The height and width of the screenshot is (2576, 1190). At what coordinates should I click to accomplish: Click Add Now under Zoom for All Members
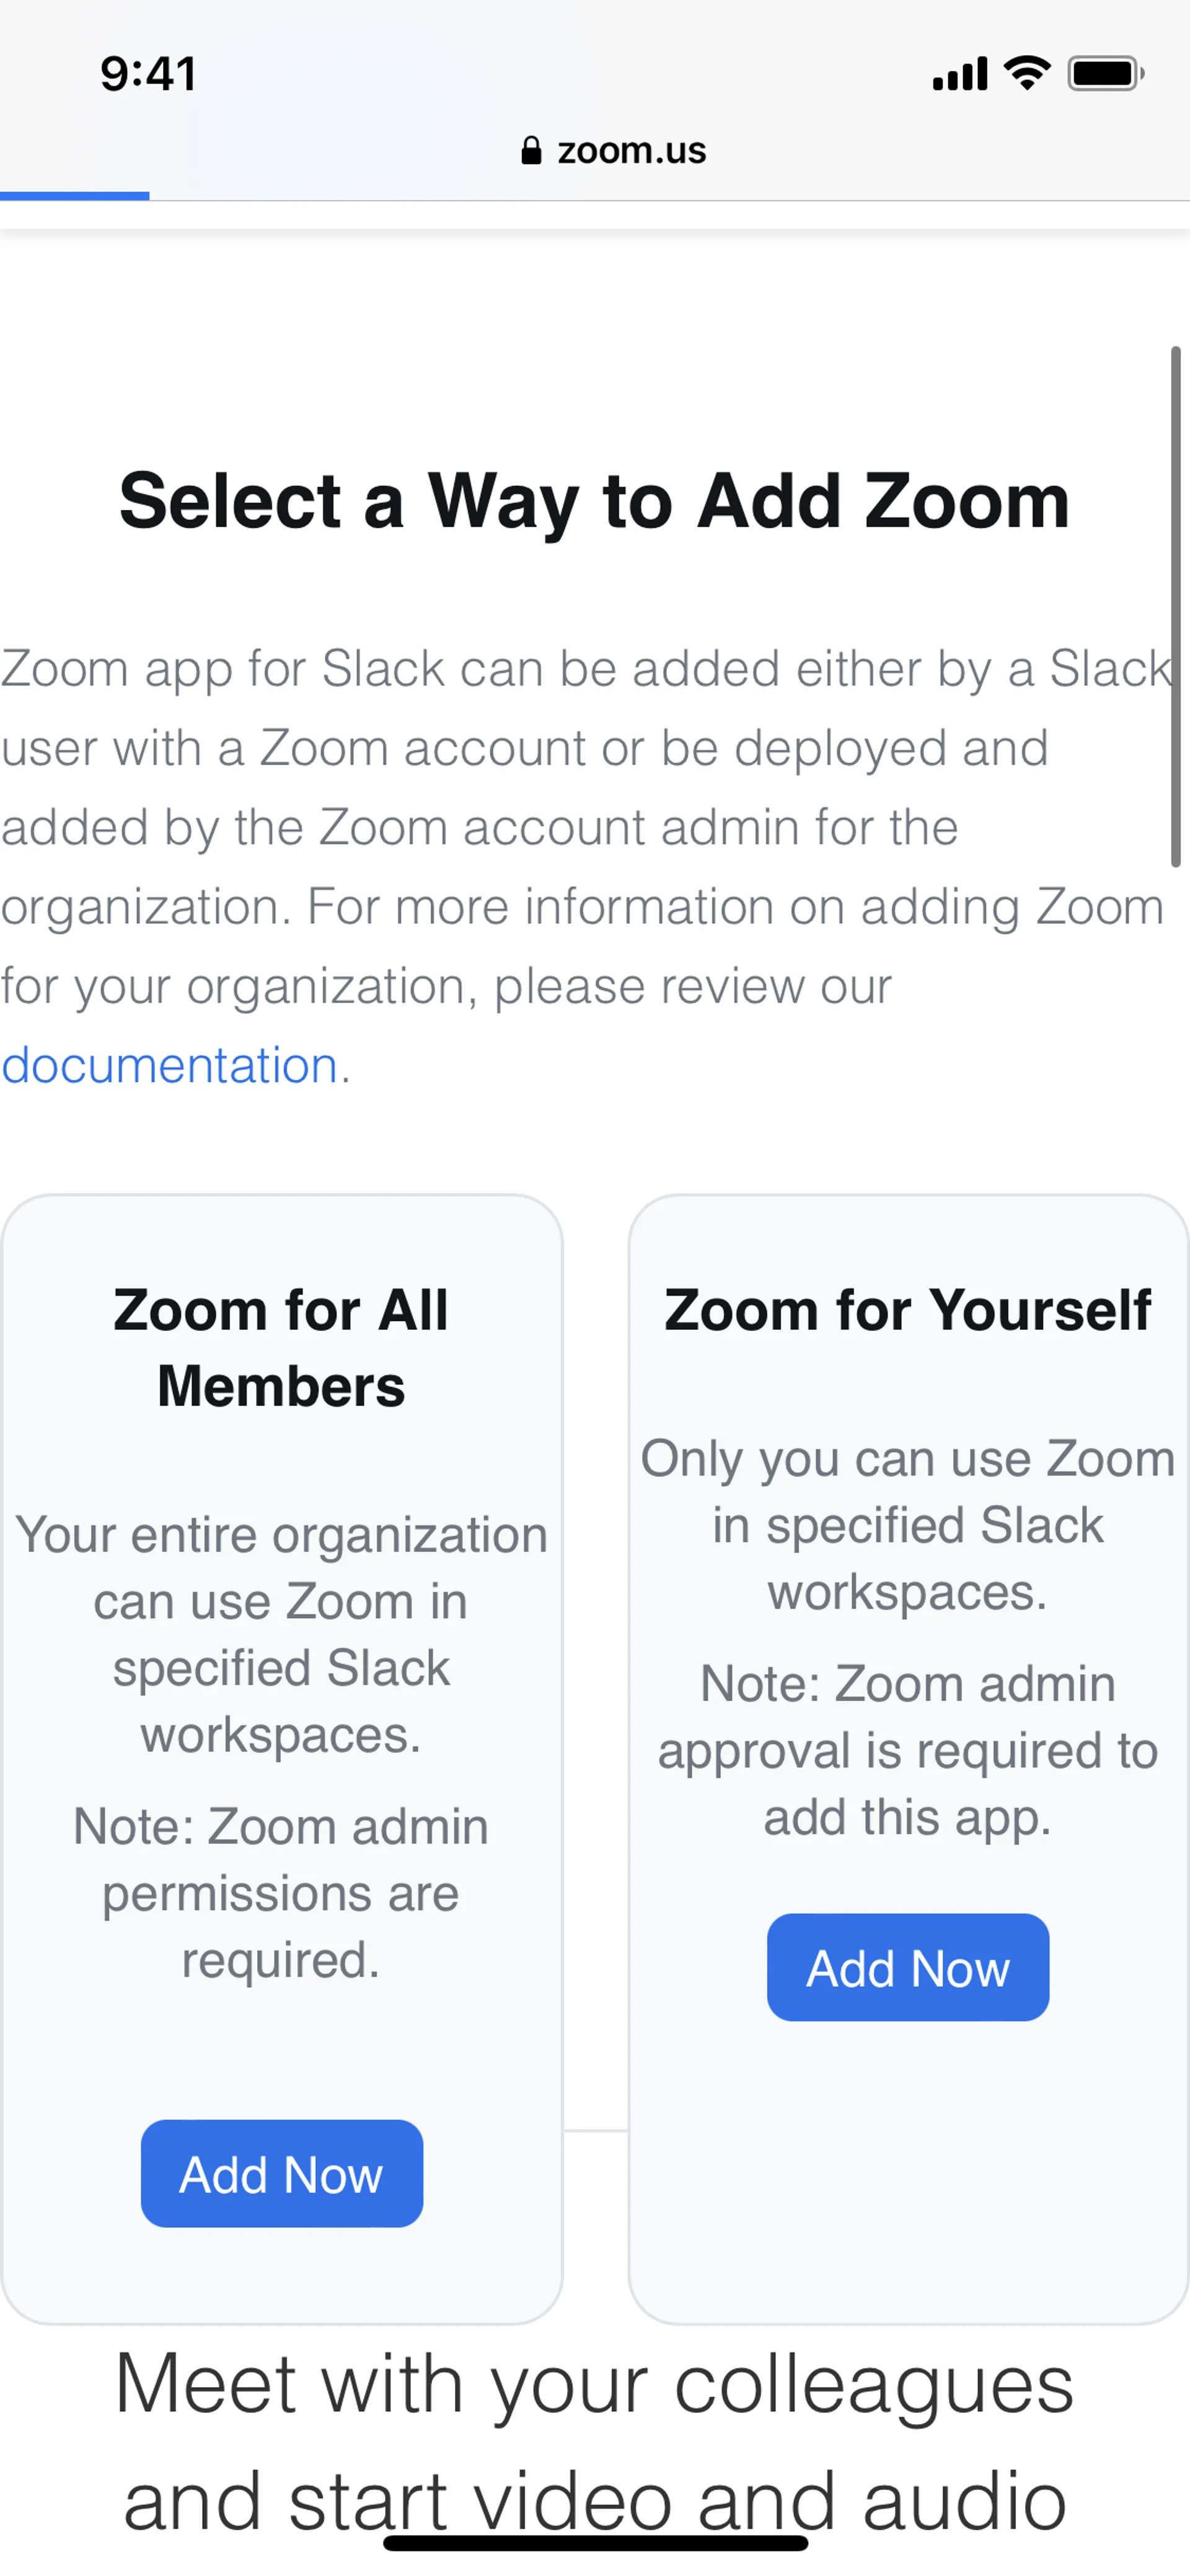click(281, 2175)
